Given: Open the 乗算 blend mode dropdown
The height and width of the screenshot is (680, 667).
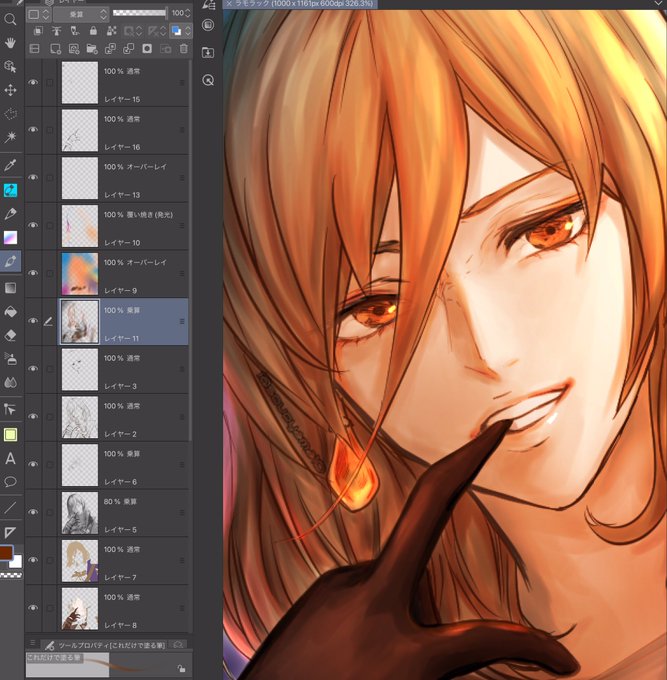Looking at the screenshot, I should (x=81, y=14).
